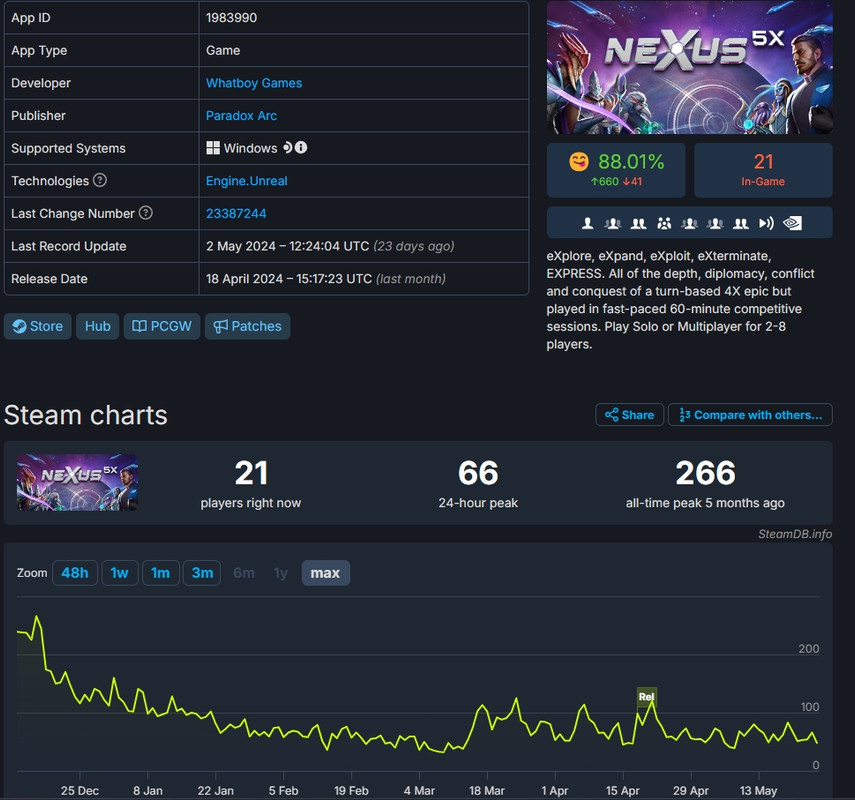Set chart zoom to 48h
Image resolution: width=855 pixels, height=800 pixels.
click(x=75, y=573)
